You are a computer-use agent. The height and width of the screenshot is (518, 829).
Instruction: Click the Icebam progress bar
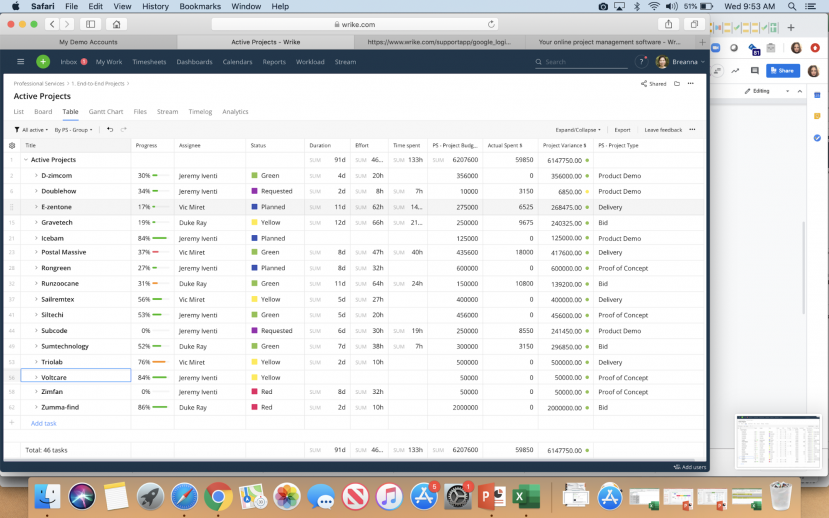[159, 238]
